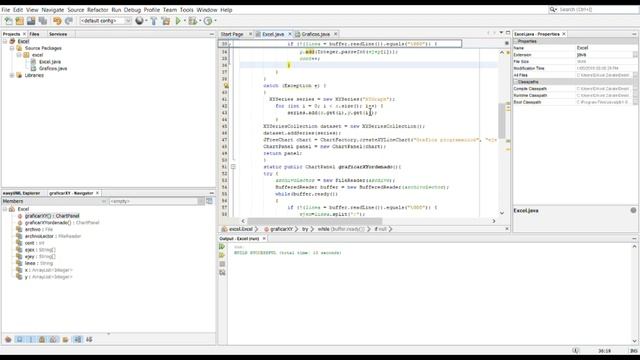Click the magnifier icon in search box
The height and width of the screenshot is (360, 640).
click(553, 9)
